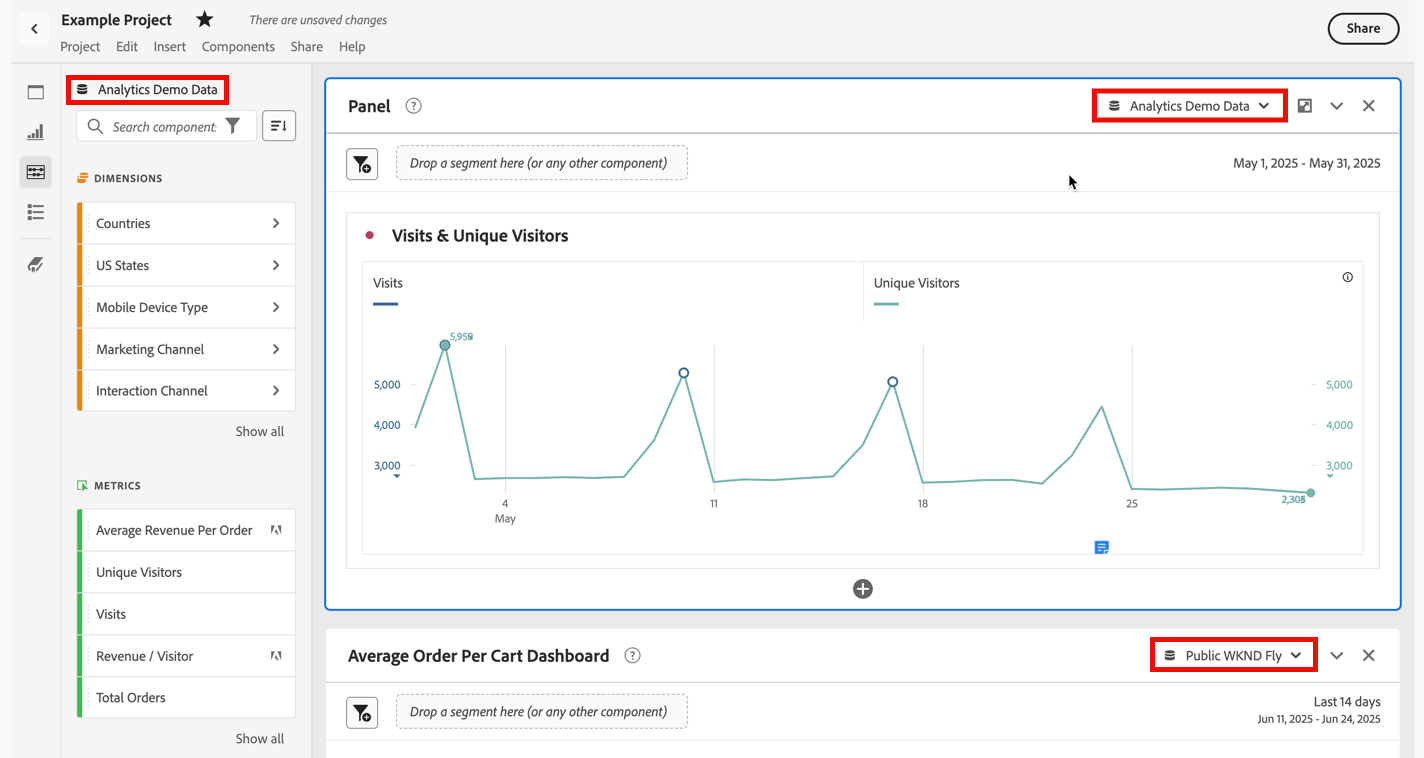Click the segment filter icon in first panel

[362, 164]
